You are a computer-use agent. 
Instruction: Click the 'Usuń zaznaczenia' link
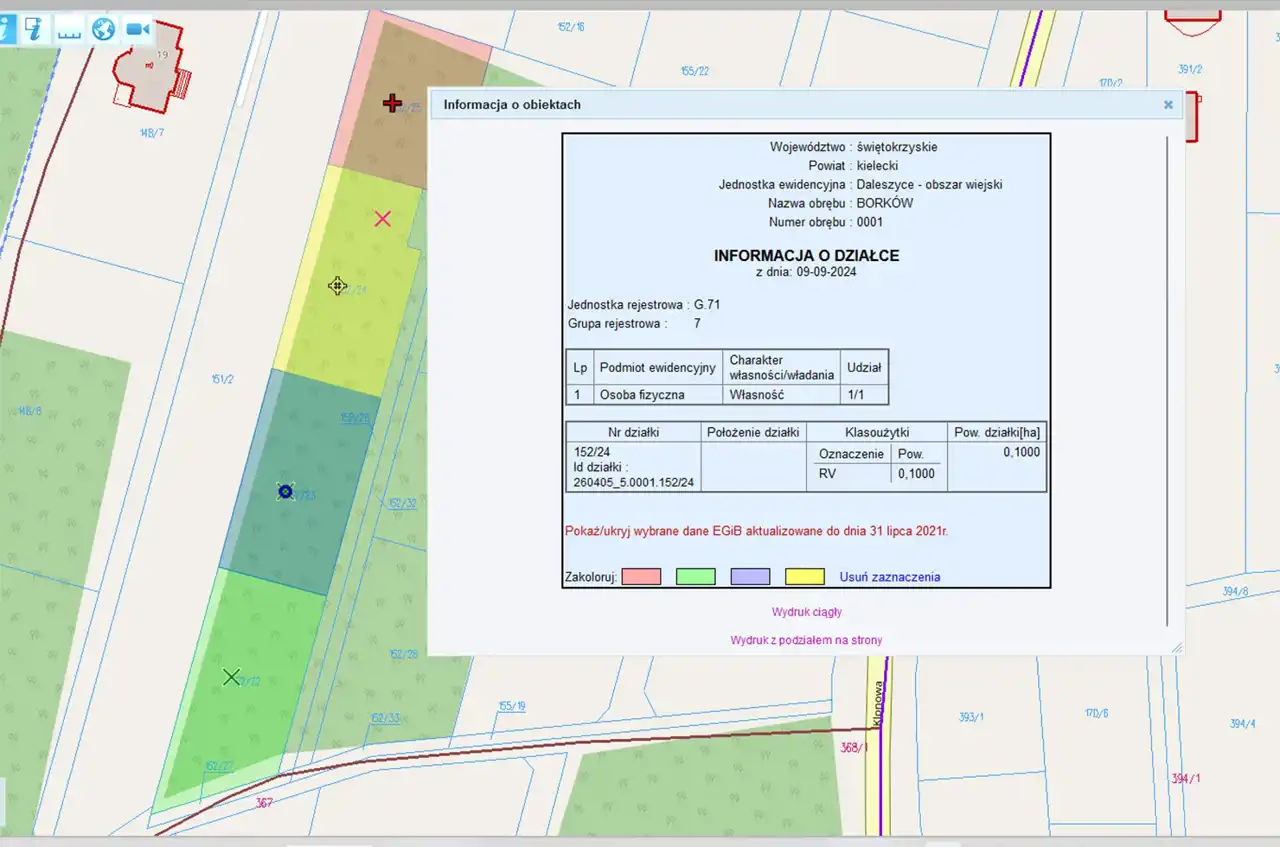coord(889,577)
